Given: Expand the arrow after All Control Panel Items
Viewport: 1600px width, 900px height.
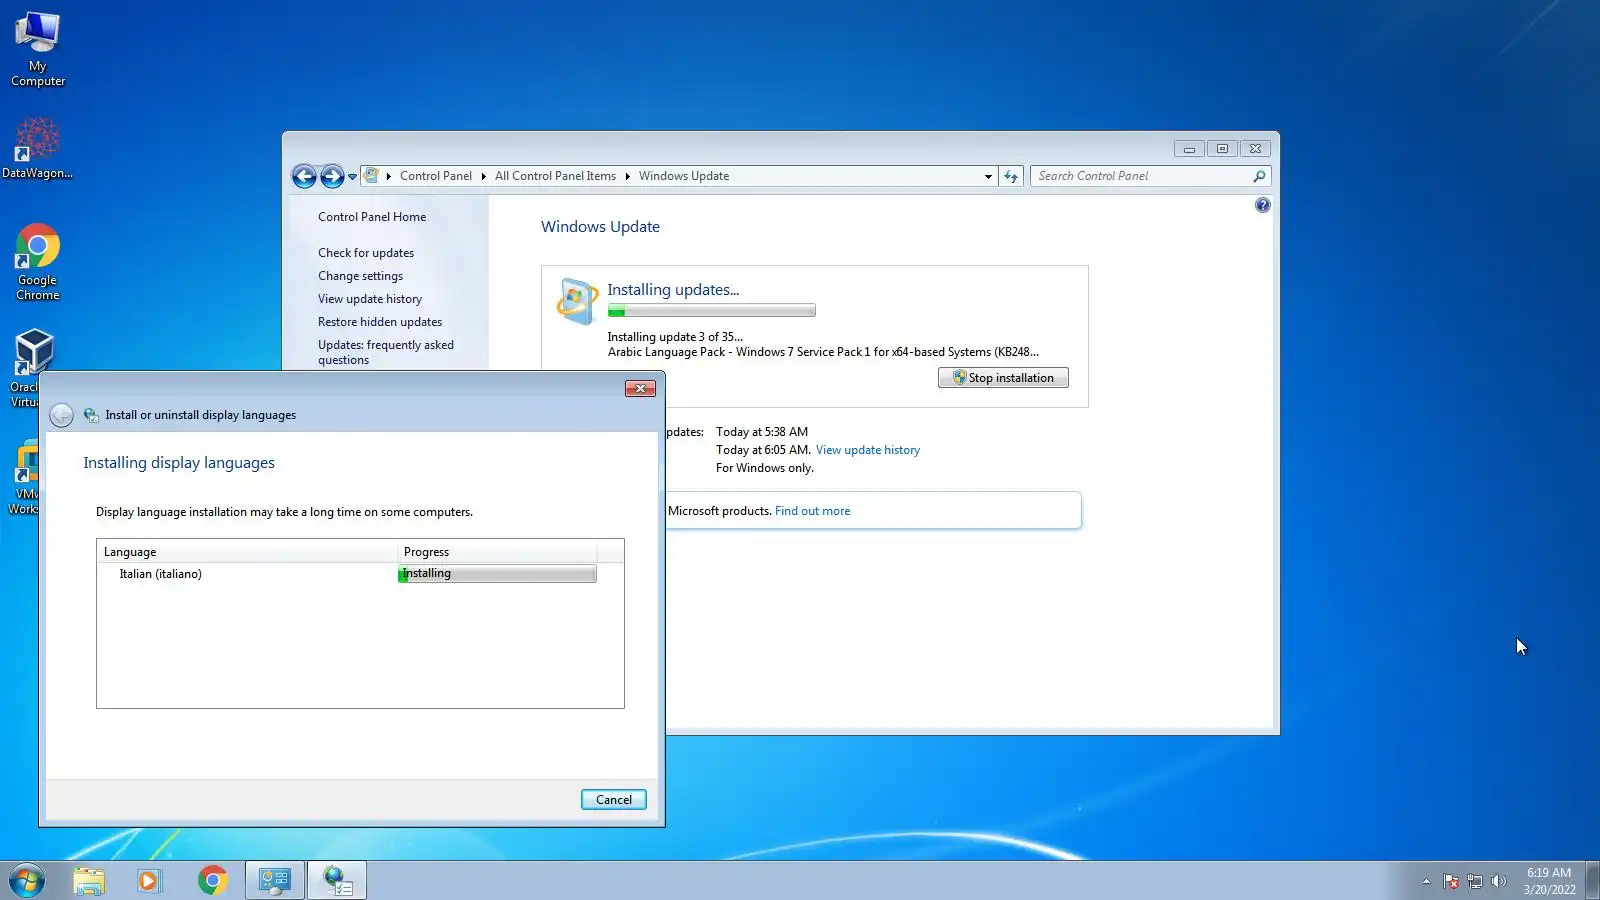Looking at the screenshot, I should coord(628,176).
